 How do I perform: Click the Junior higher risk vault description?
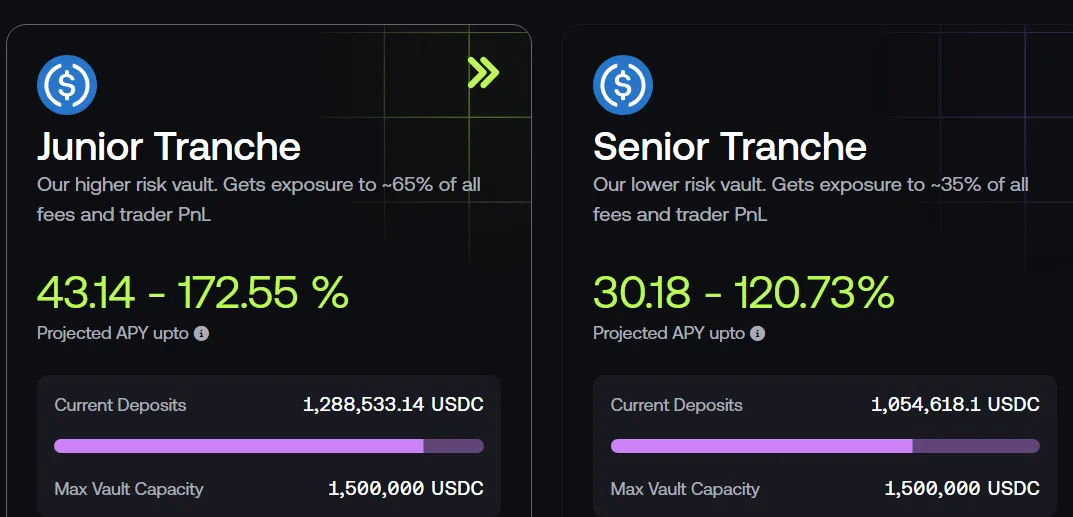pos(259,200)
